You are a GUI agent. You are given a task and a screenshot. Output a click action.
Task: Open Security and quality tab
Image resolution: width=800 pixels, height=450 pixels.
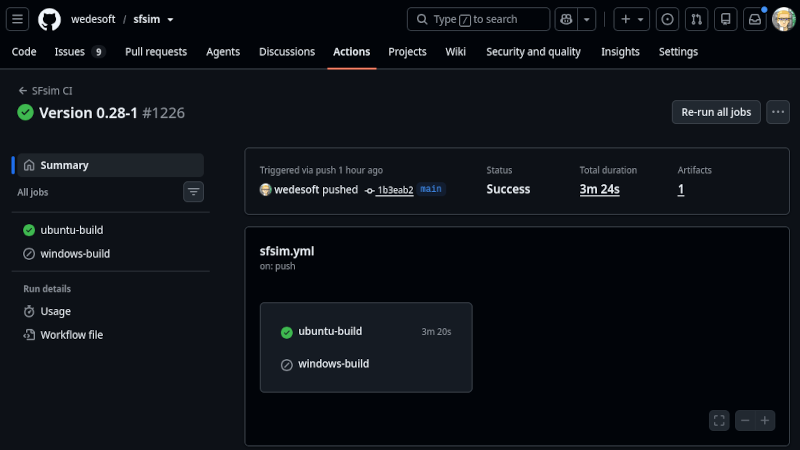pos(533,52)
